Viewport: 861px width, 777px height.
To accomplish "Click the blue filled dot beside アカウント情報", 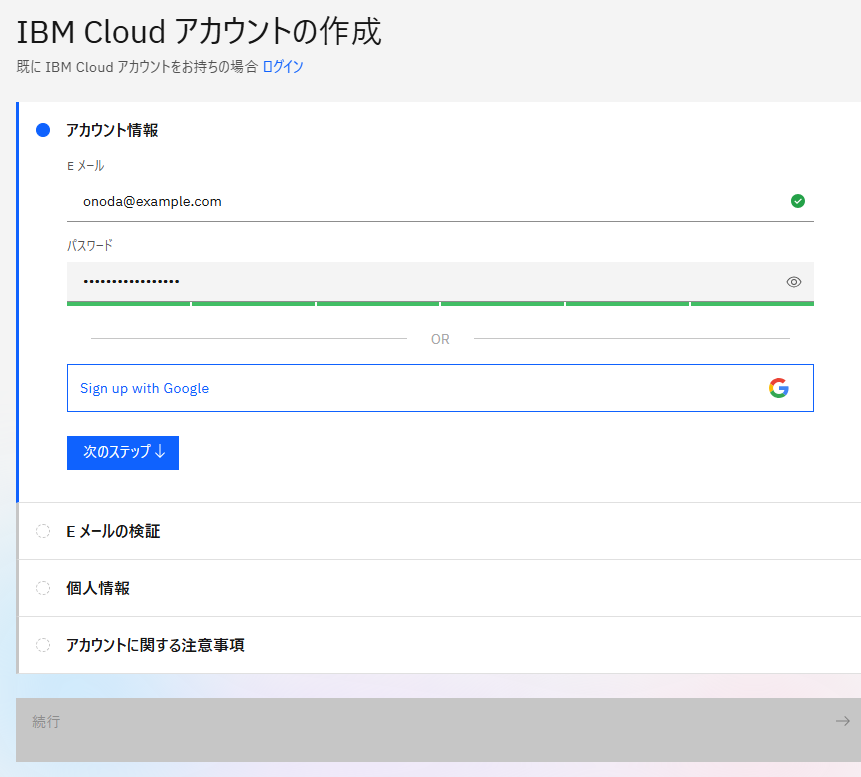I will [x=42, y=129].
